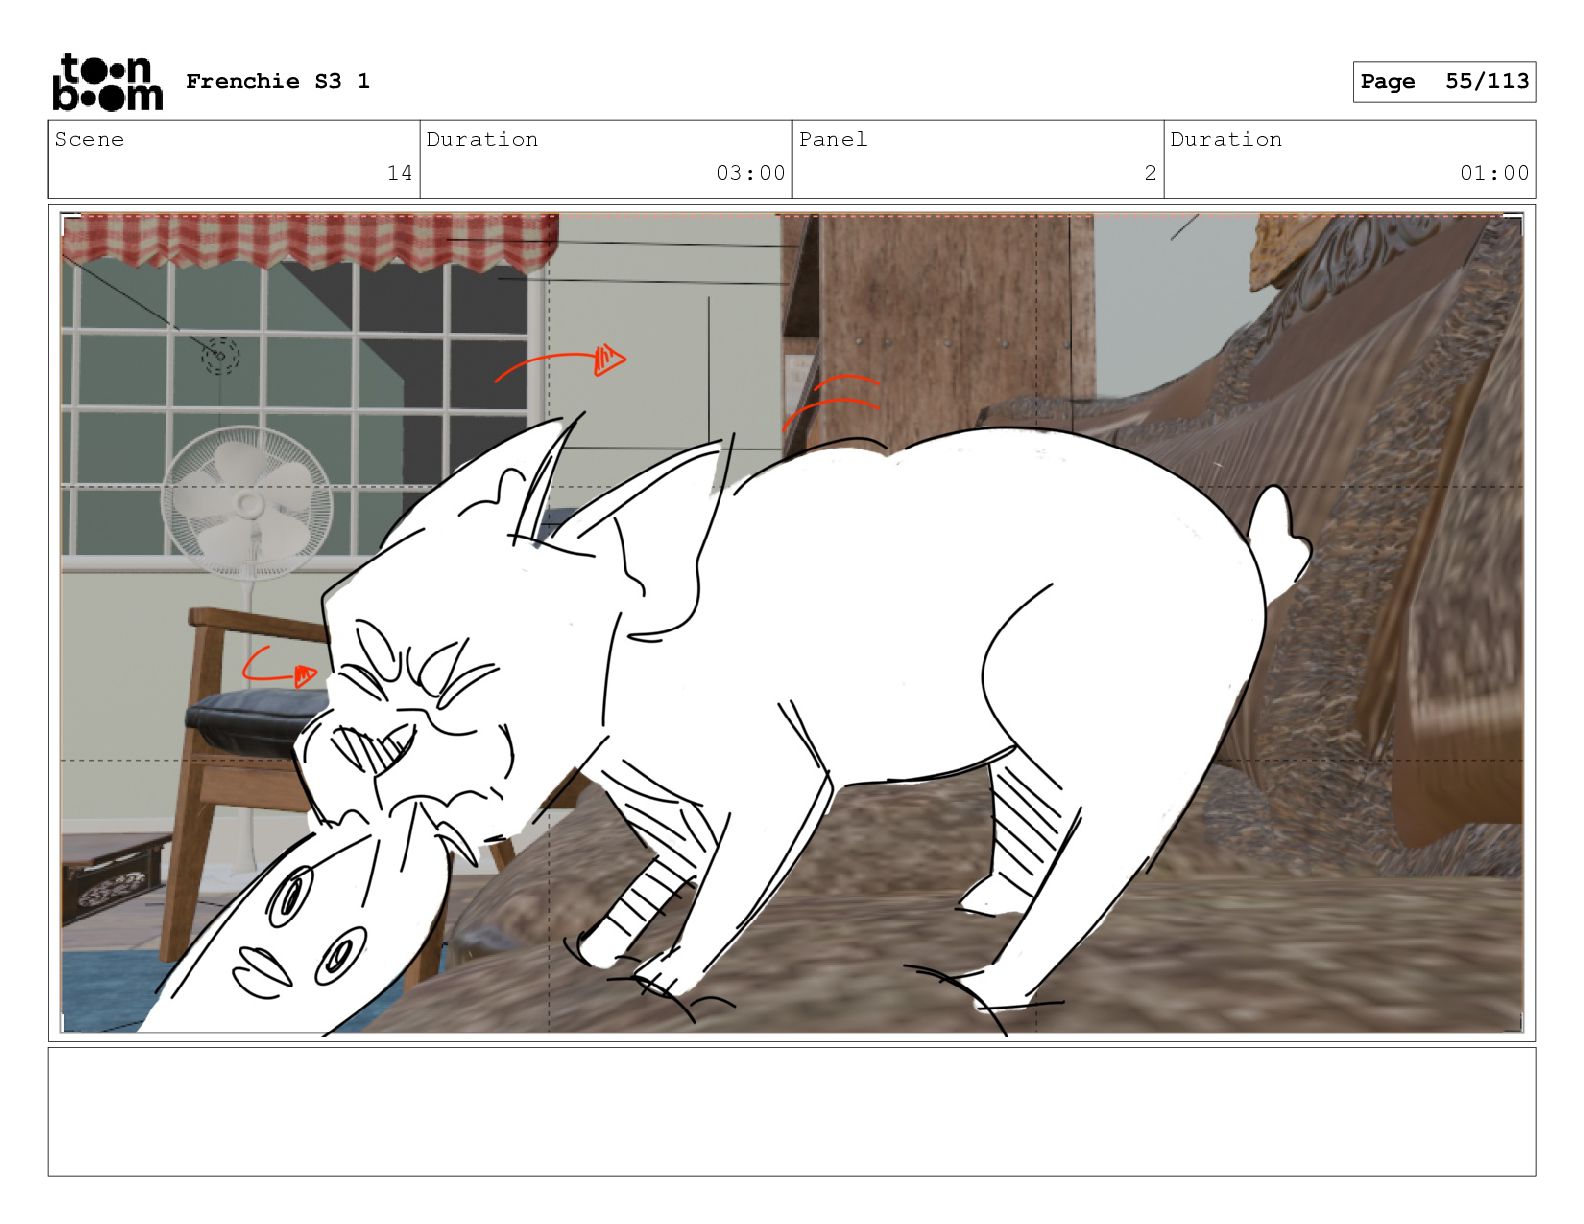This screenshot has width=1584, height=1224.
Task: Select the 'Frenchie S3 1' project title
Action: (x=277, y=82)
